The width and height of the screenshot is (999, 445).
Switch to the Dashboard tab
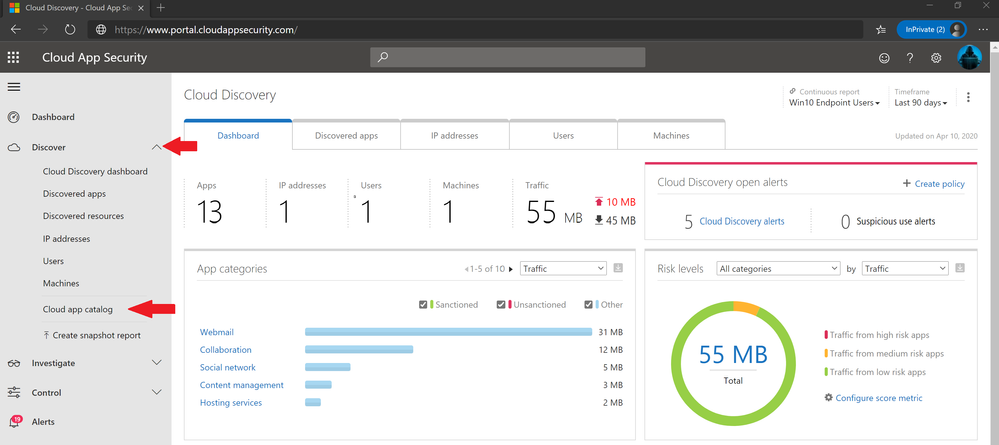238,135
